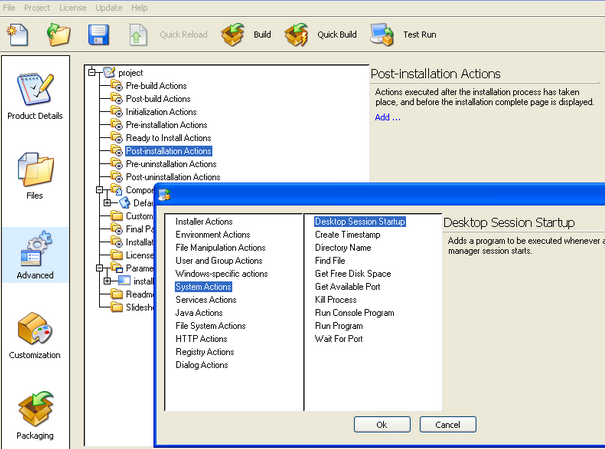Viewport: 605px width, 449px height.
Task: Click the Pre-build Actions folder icon
Action: (x=117, y=85)
